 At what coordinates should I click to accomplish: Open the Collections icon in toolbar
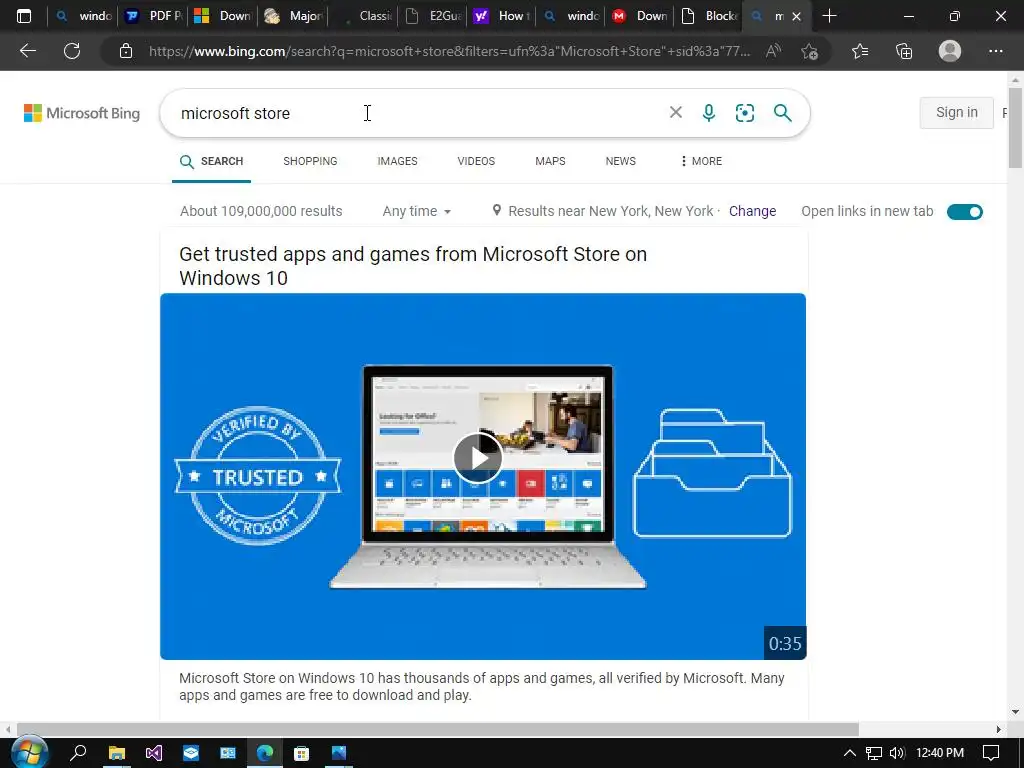pos(904,51)
